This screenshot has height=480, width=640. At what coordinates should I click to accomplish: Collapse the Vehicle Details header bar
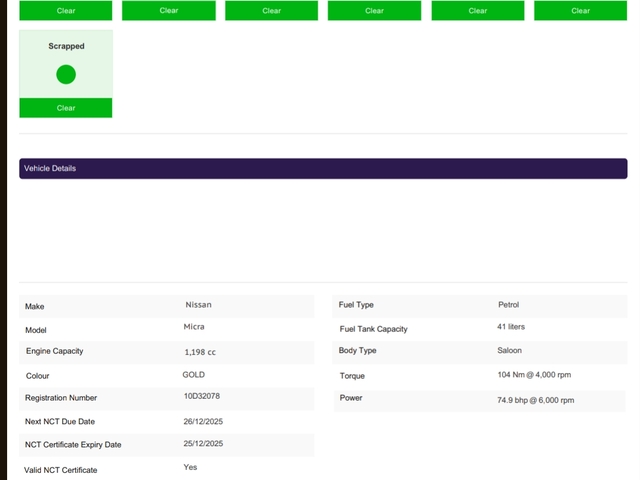323,168
